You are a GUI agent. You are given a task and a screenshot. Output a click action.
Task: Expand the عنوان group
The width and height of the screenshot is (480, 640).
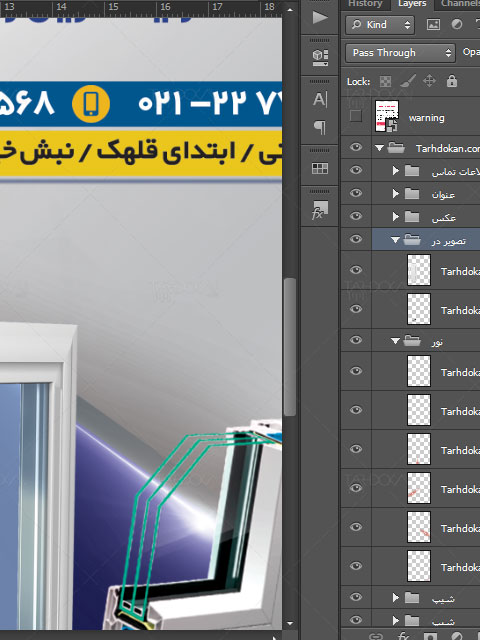395,193
